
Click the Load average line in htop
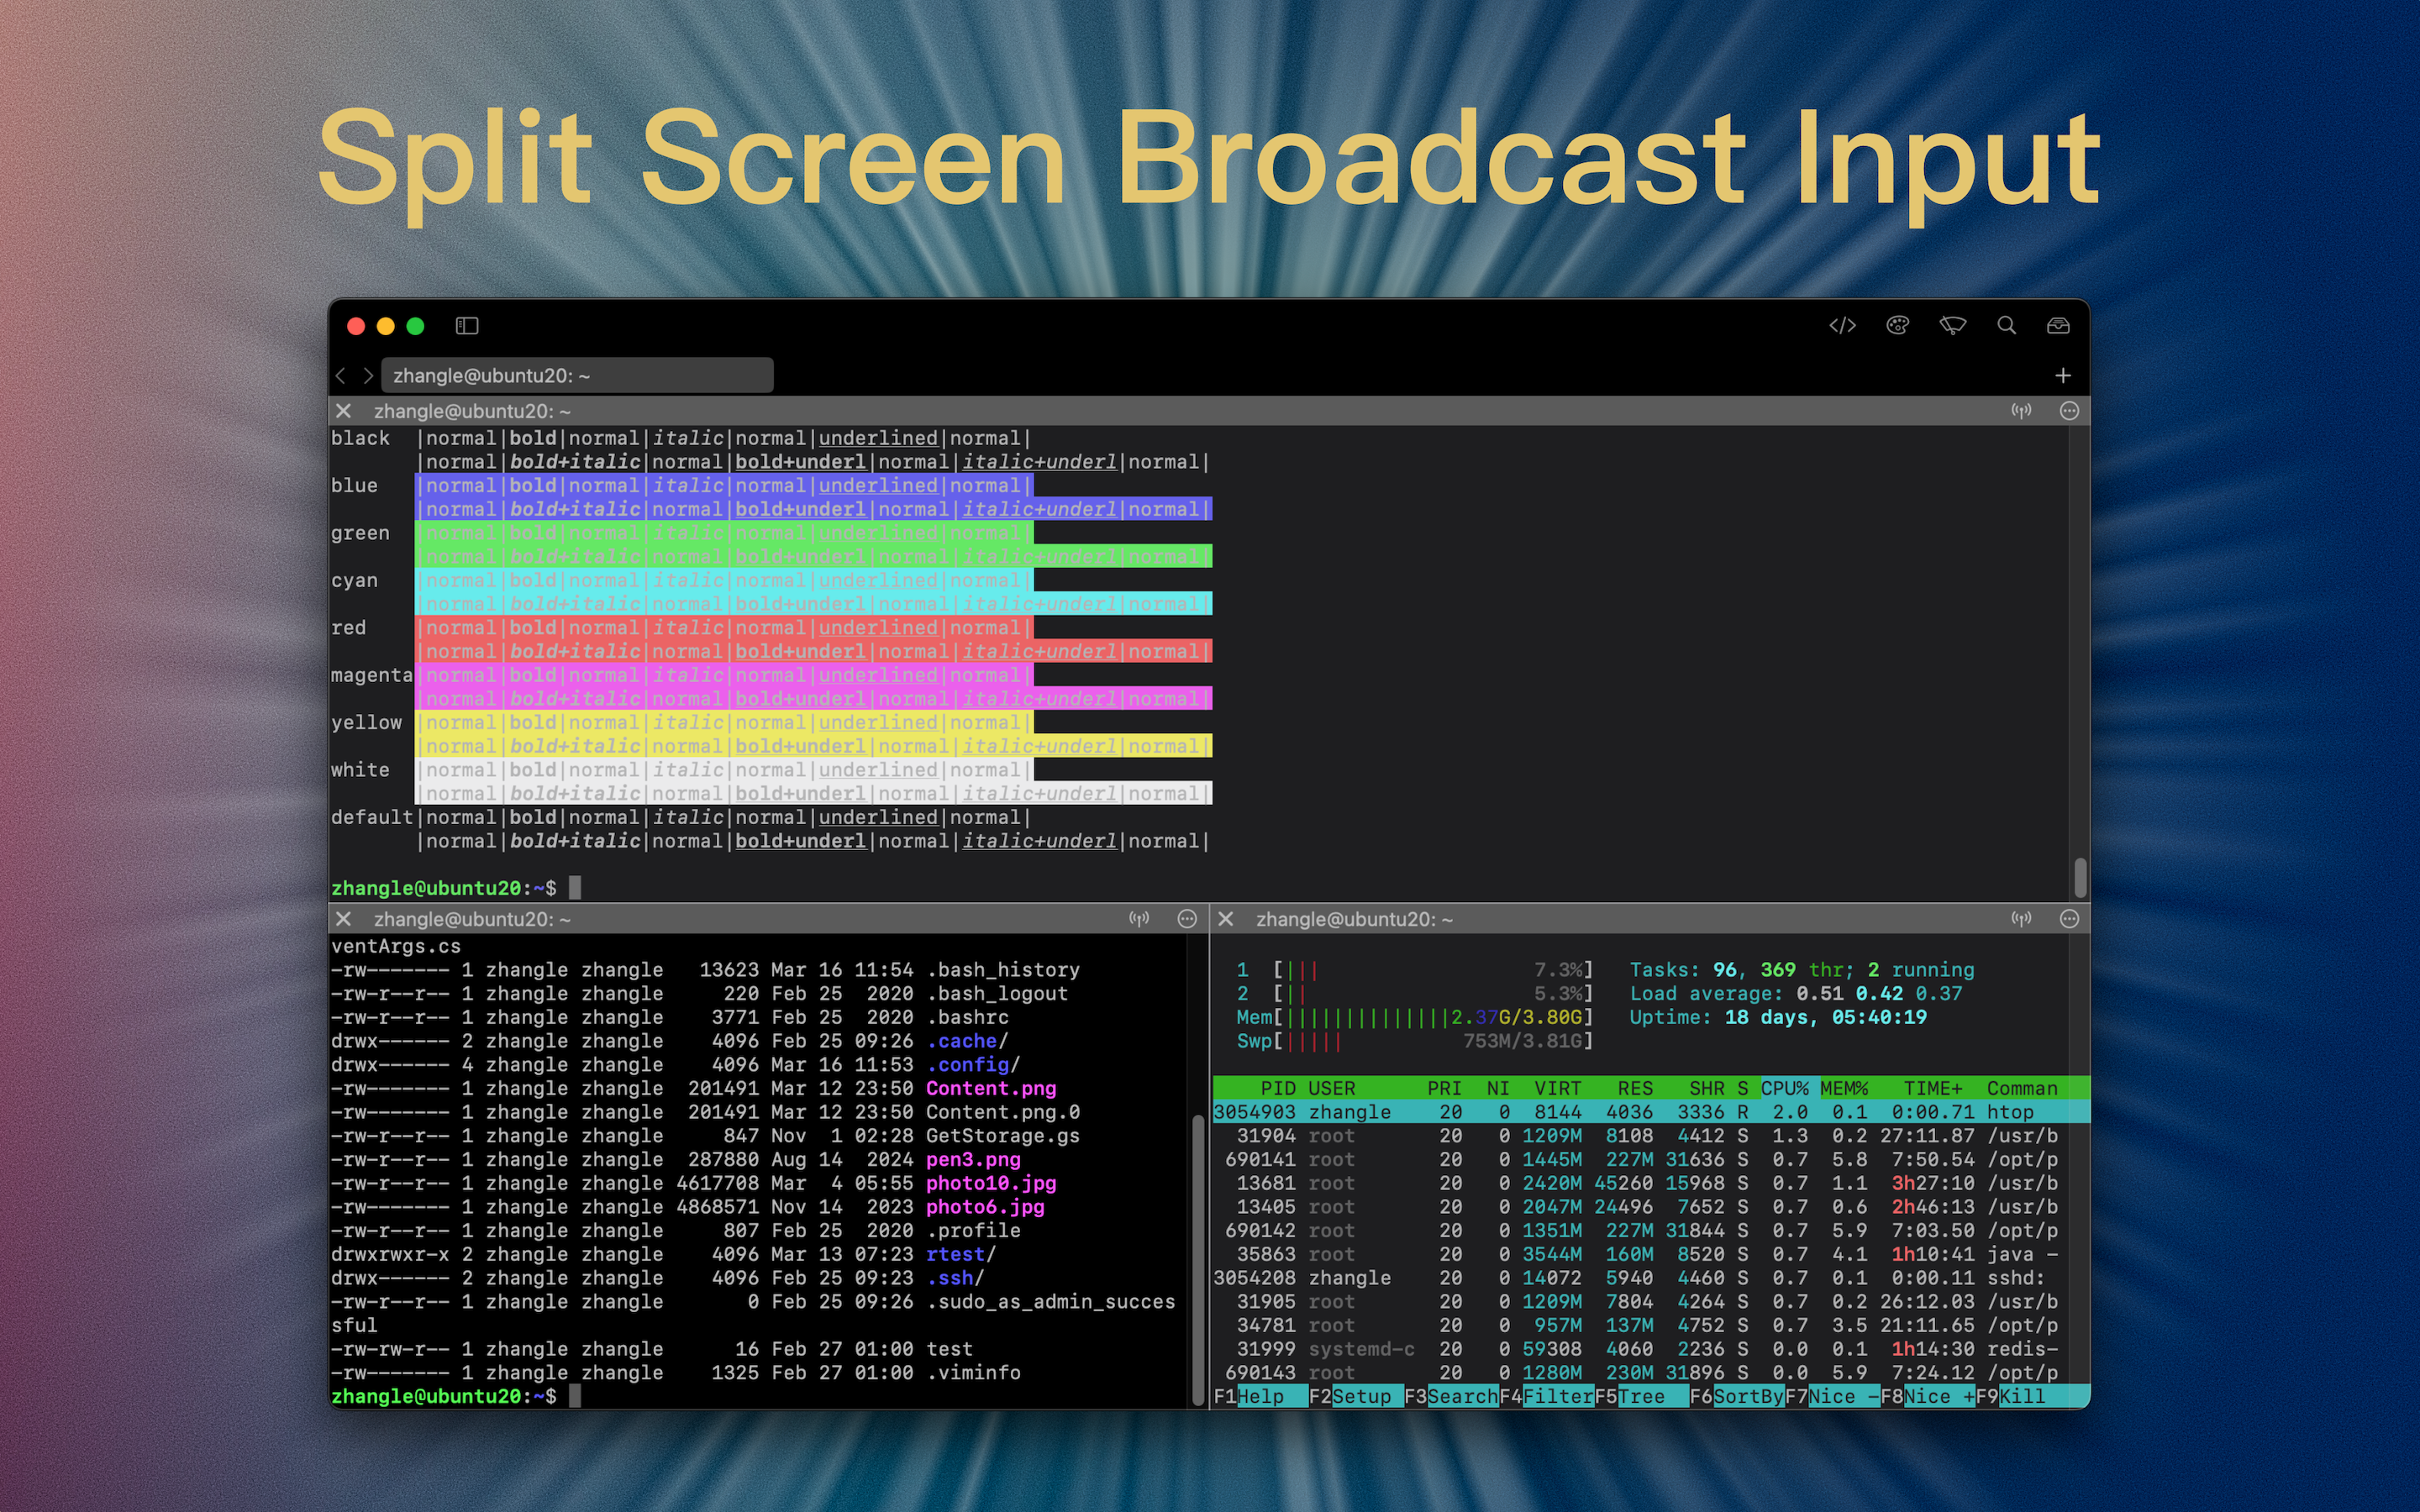[x=1796, y=994]
